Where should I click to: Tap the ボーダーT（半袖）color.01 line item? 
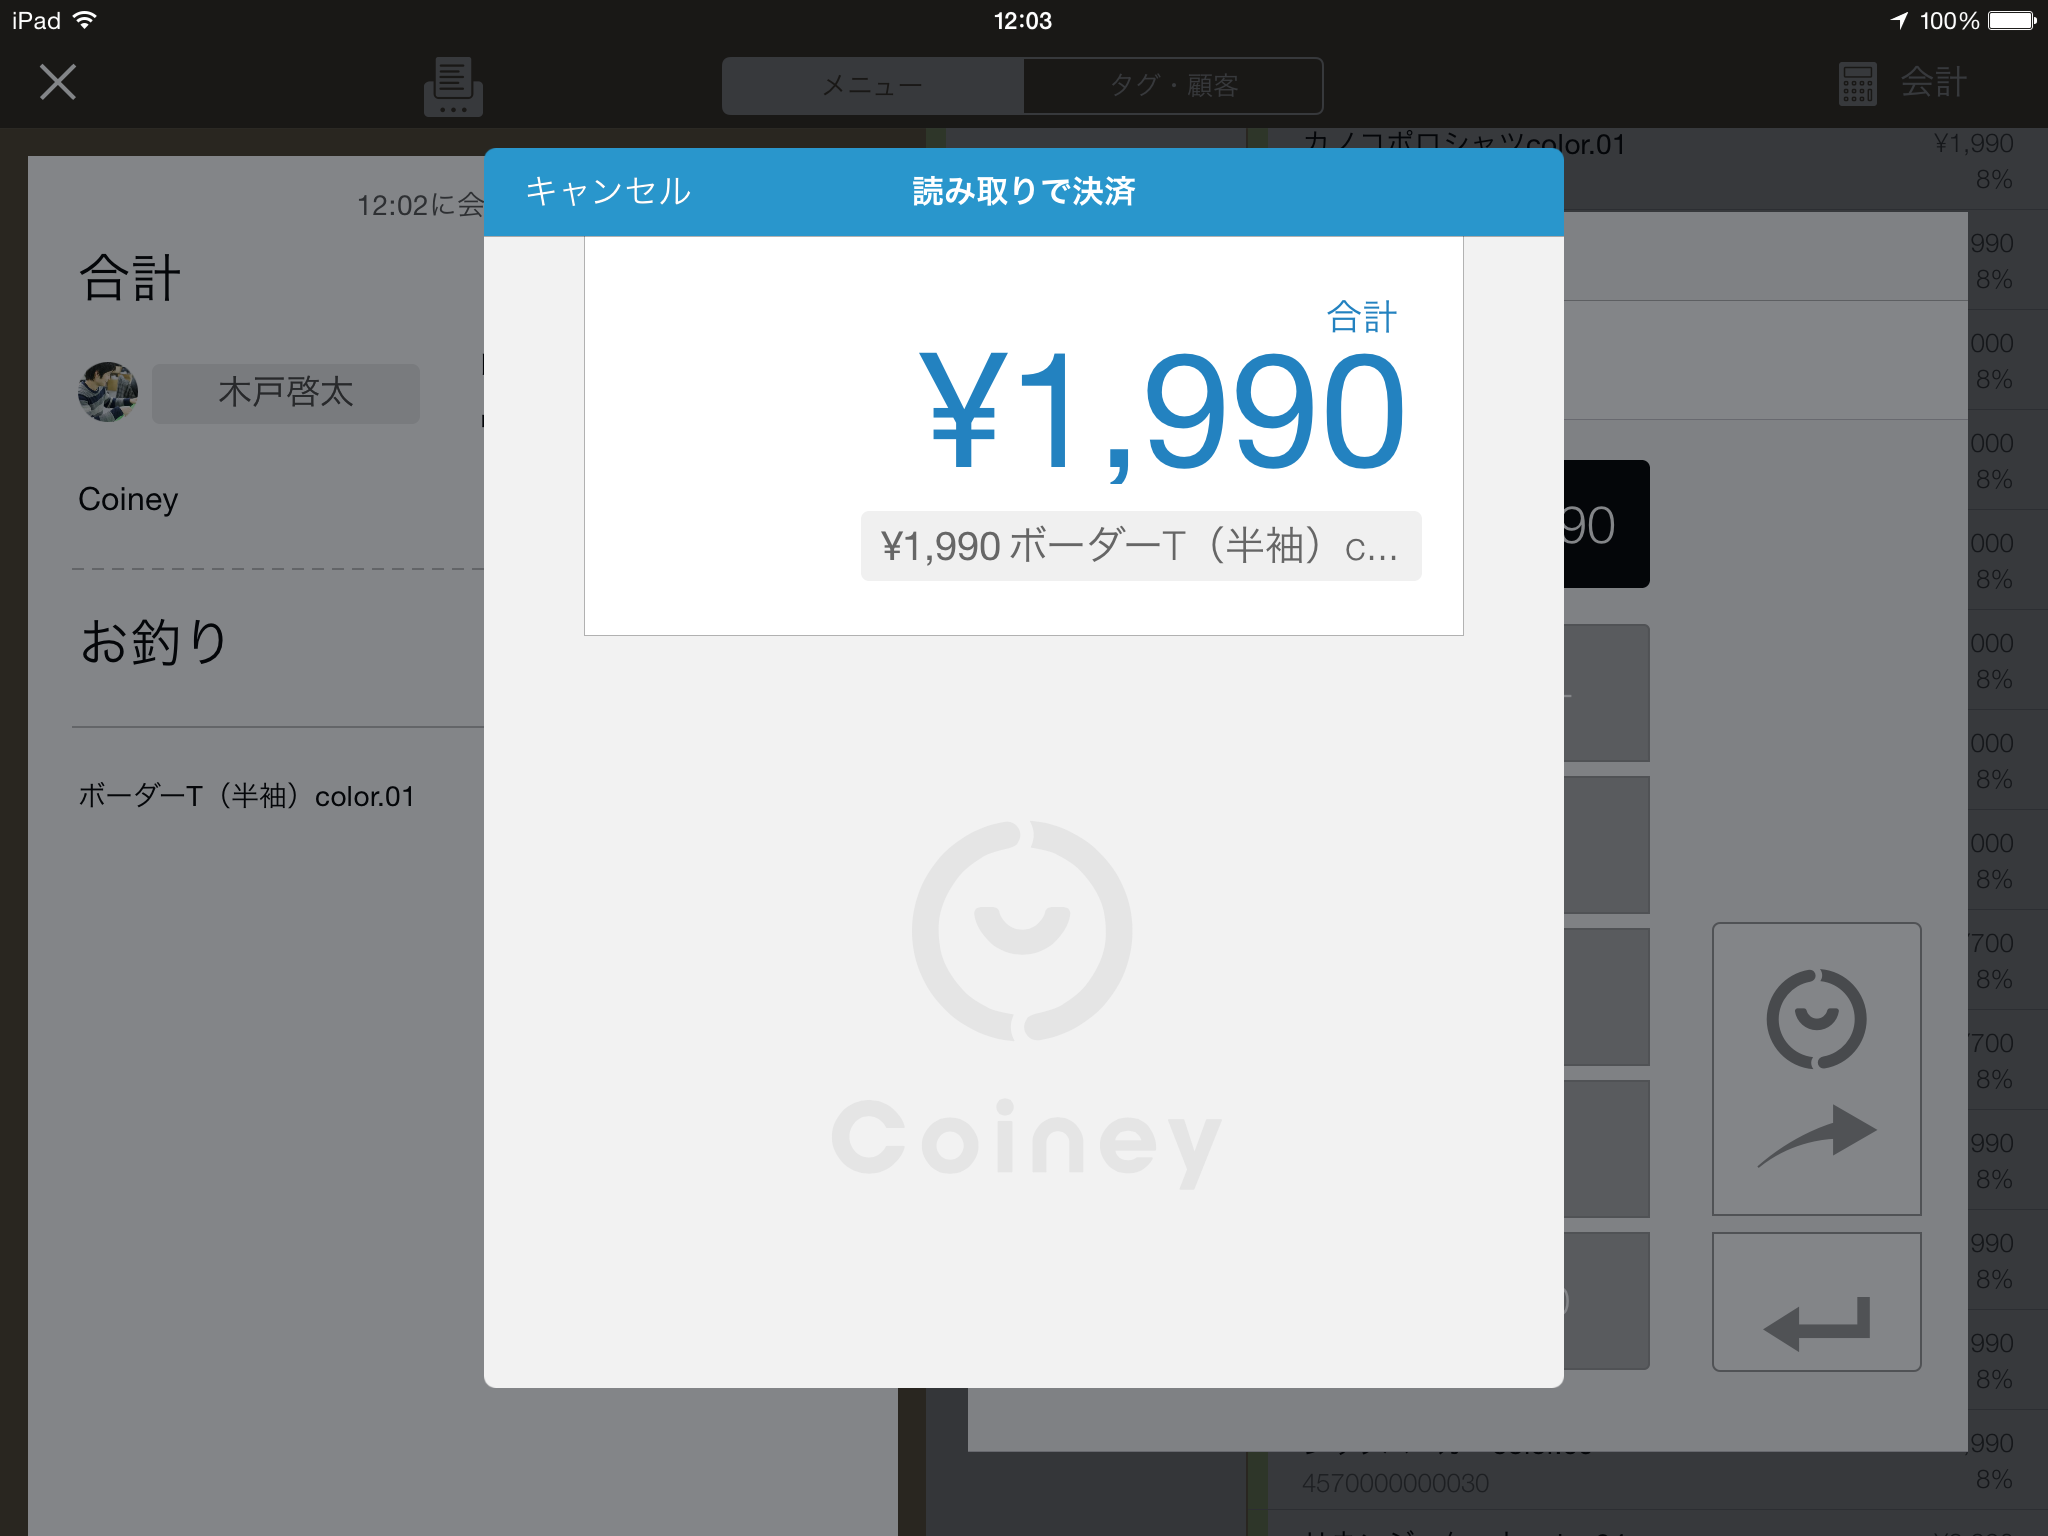(x=246, y=796)
